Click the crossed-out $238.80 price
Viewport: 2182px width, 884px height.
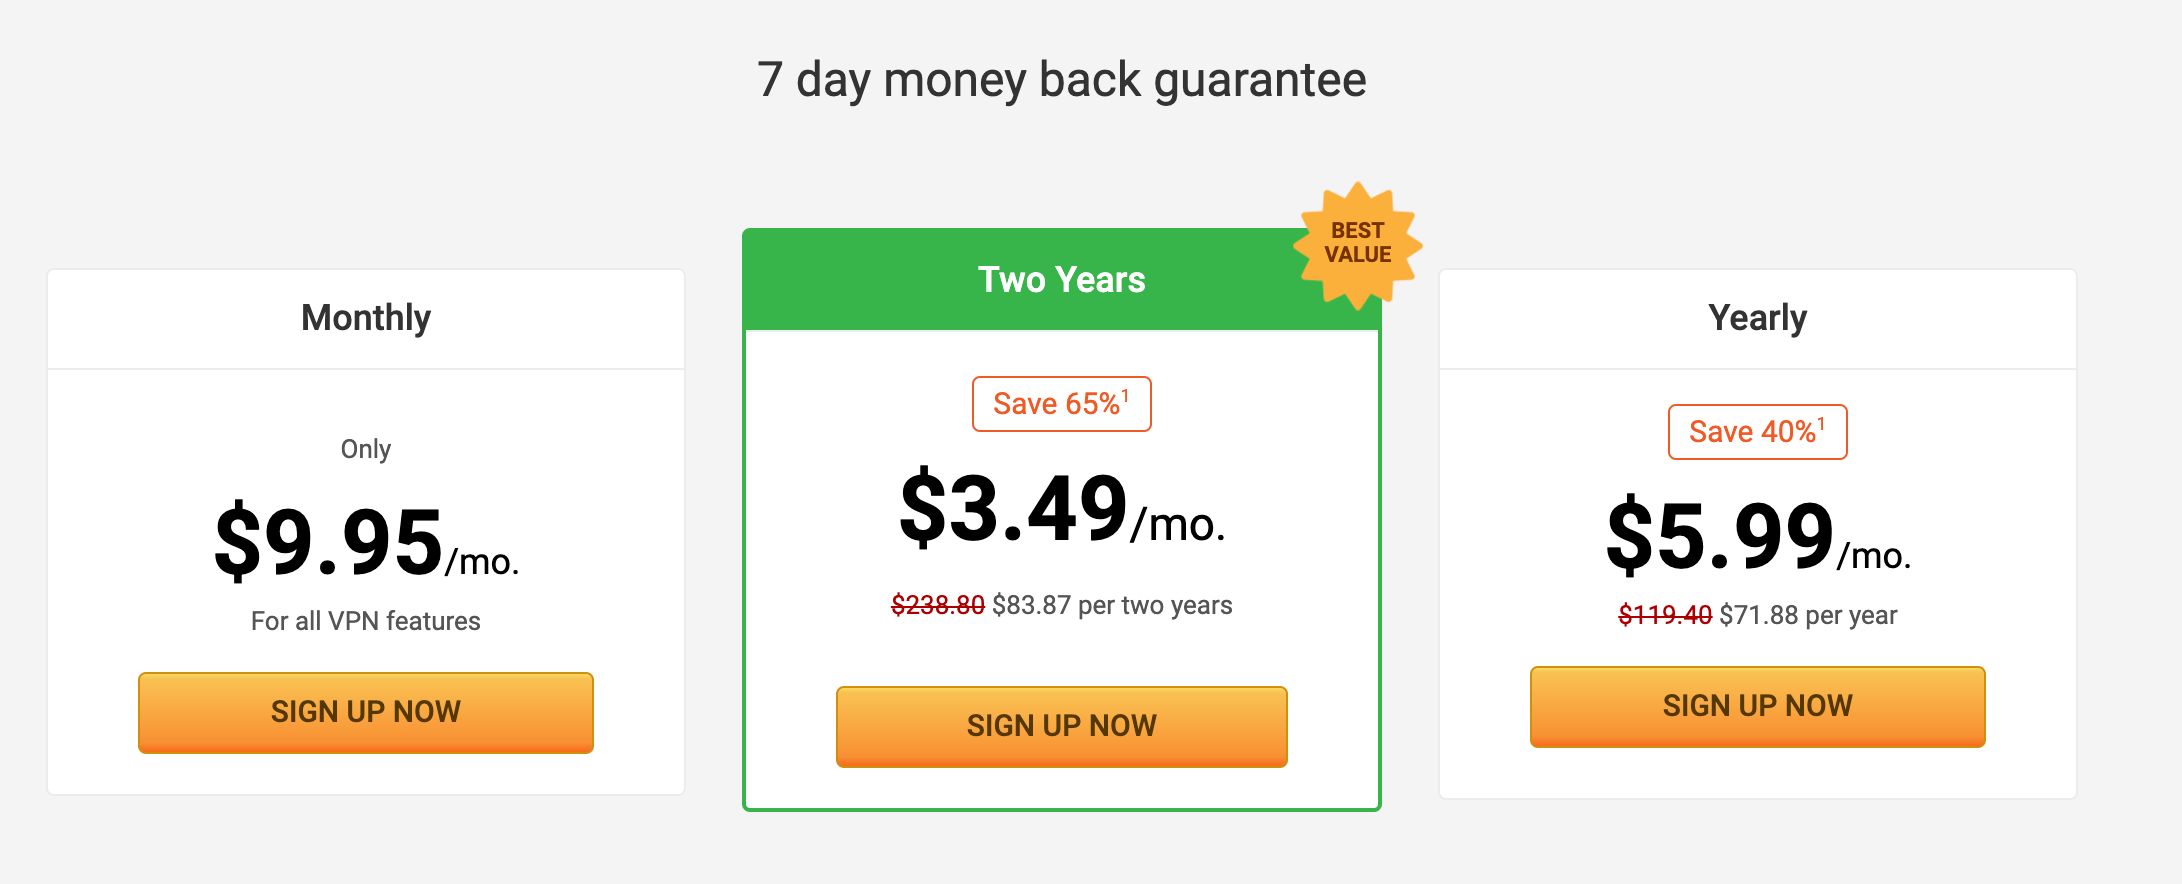tap(938, 605)
